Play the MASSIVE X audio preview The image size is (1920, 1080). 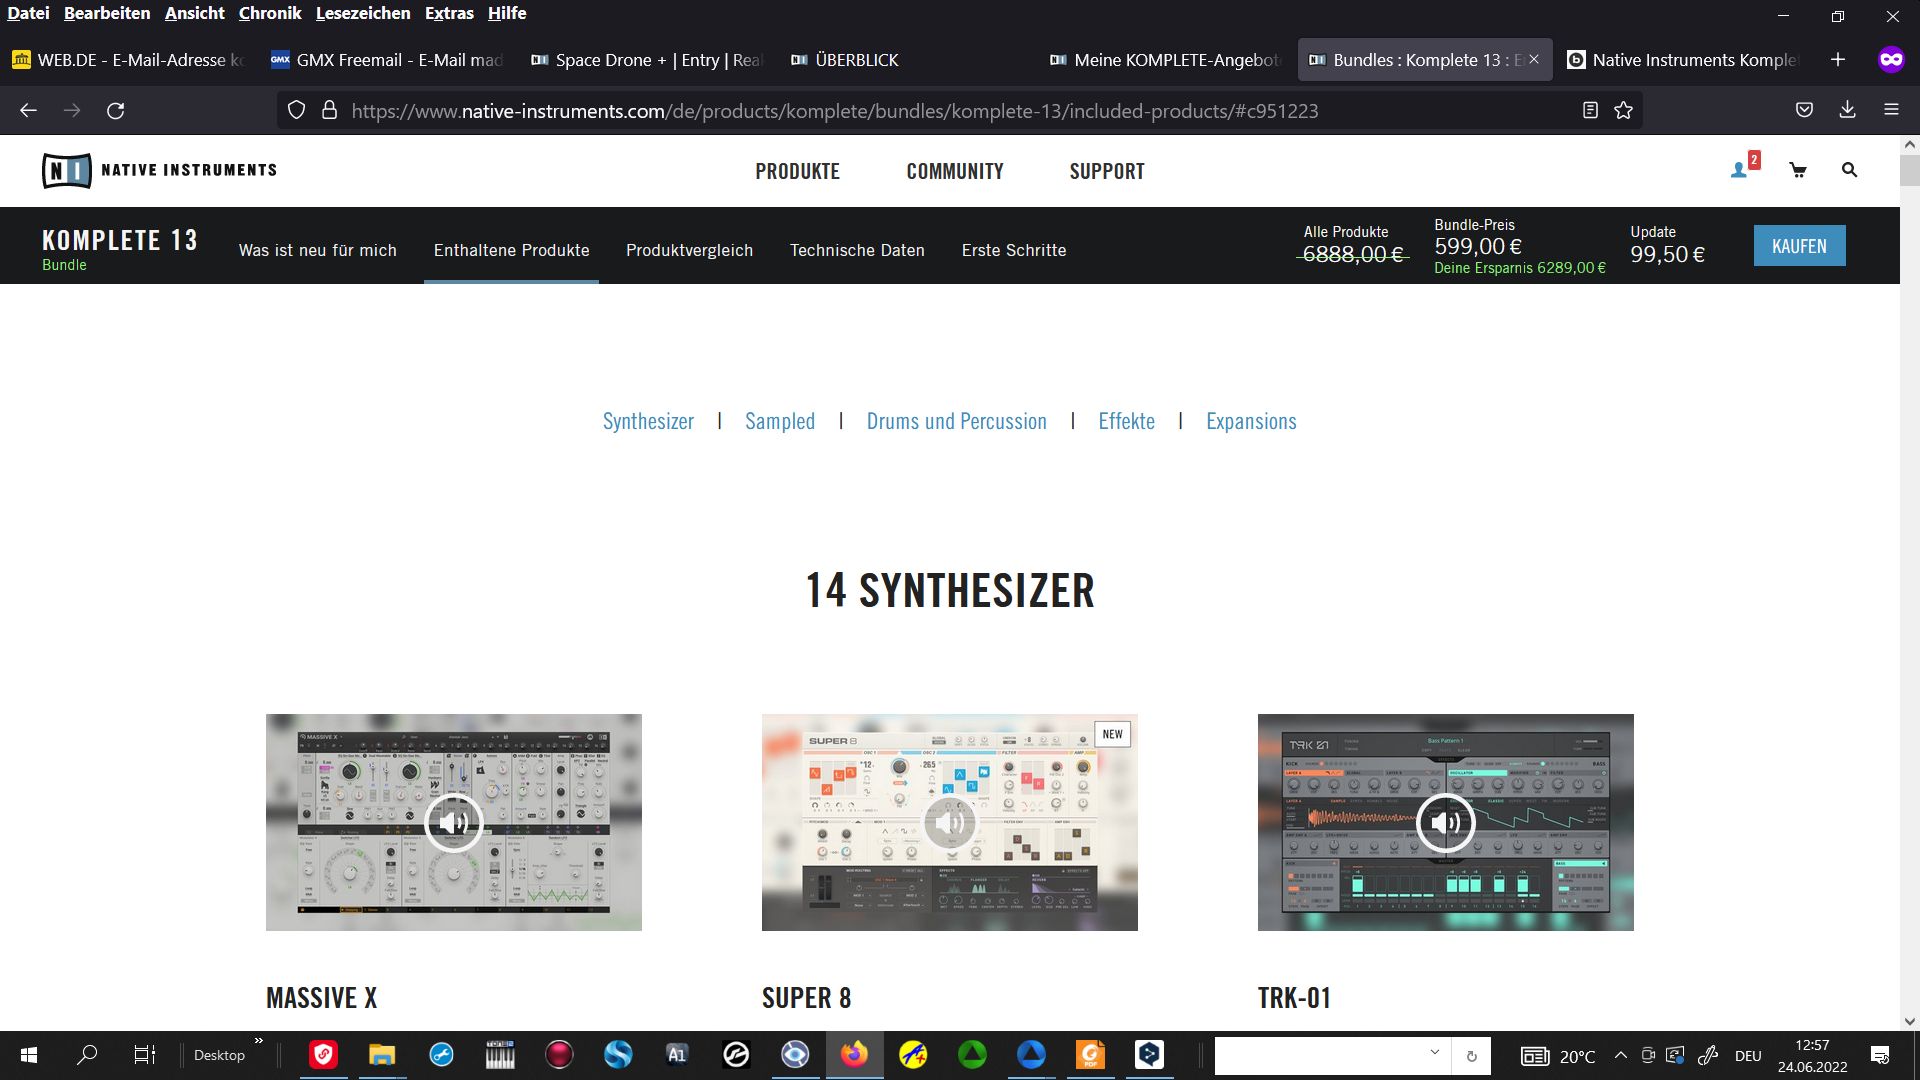pos(454,822)
